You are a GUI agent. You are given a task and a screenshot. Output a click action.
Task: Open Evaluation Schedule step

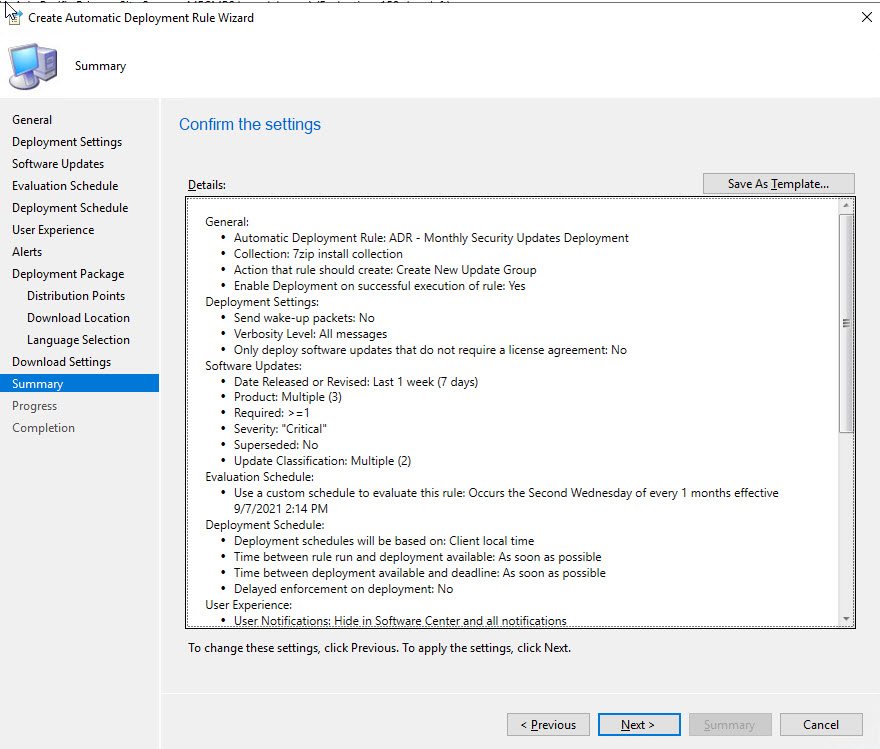(65, 186)
